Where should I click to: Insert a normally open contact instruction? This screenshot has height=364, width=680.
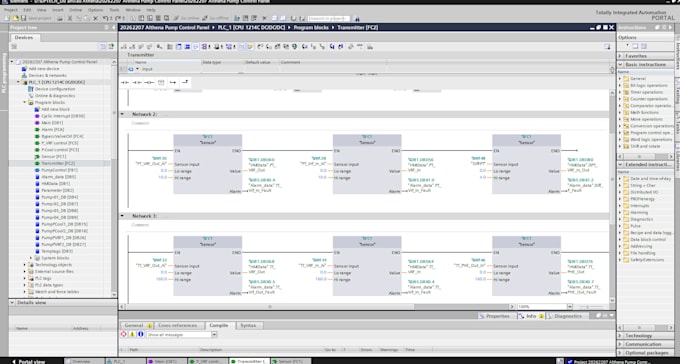tap(125, 82)
